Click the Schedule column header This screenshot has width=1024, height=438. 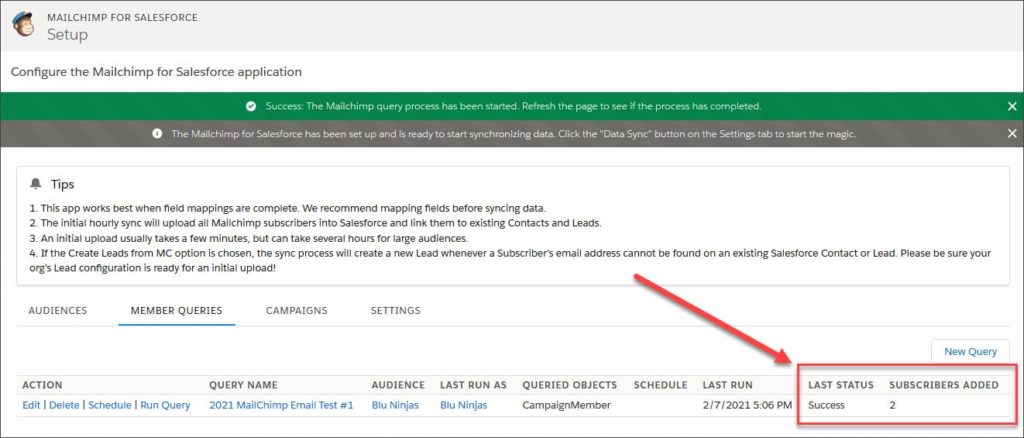(660, 384)
